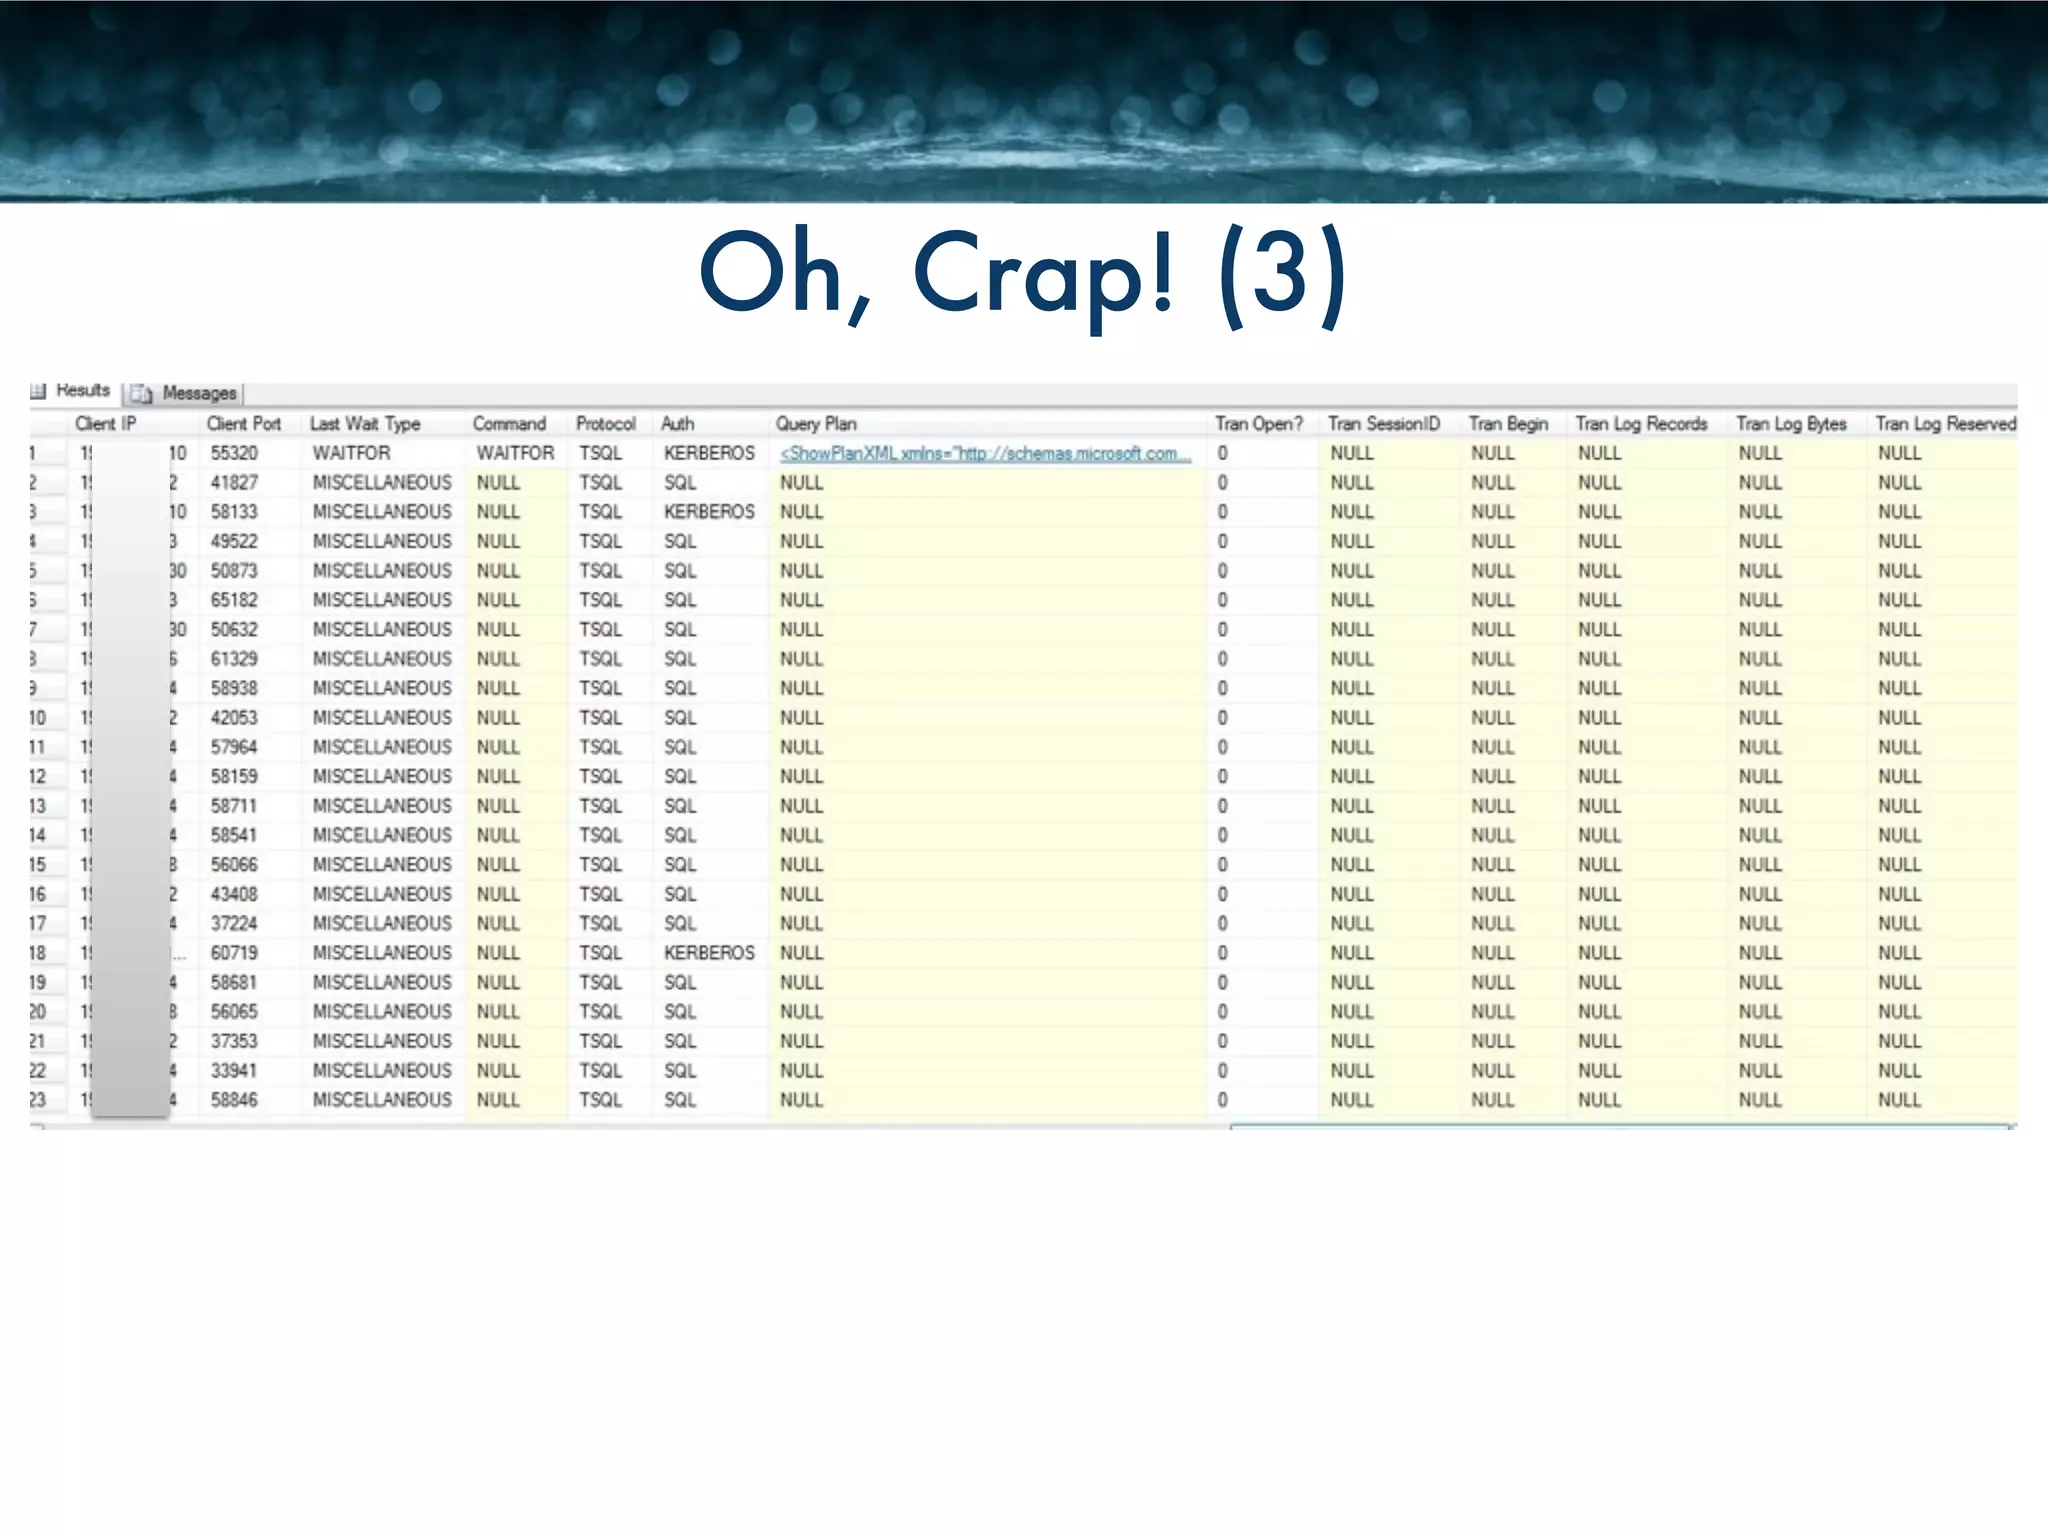Select KERBEROS auth cell in row 18
Image resolution: width=2048 pixels, height=1536 pixels.
tap(709, 953)
